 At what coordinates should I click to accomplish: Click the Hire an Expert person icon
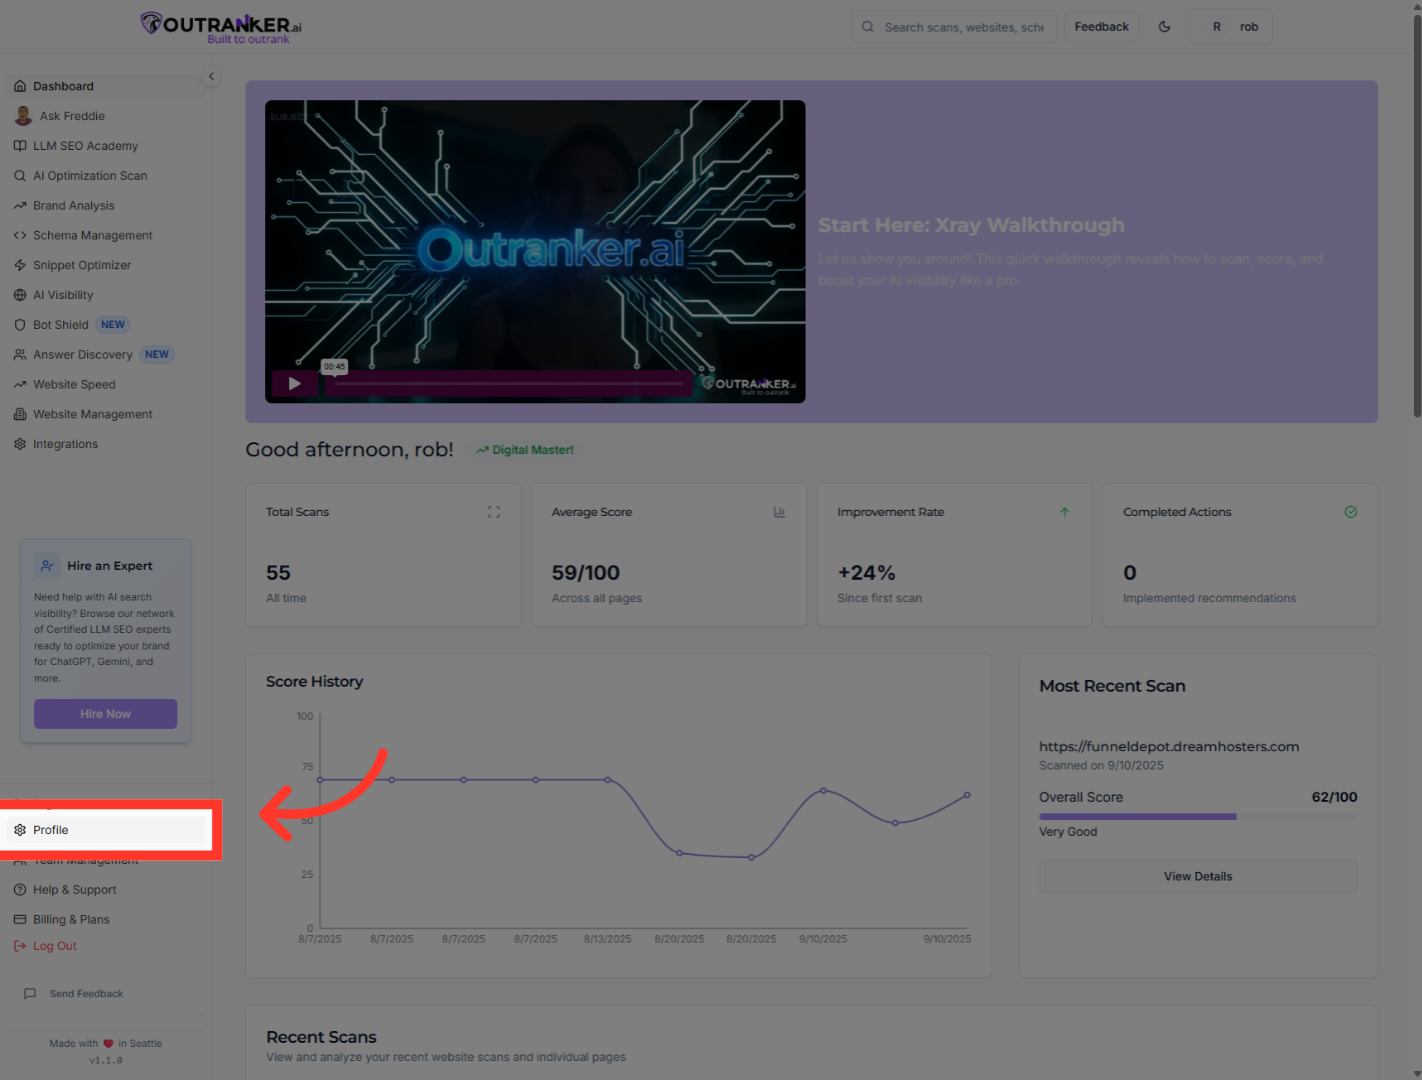[47, 566]
